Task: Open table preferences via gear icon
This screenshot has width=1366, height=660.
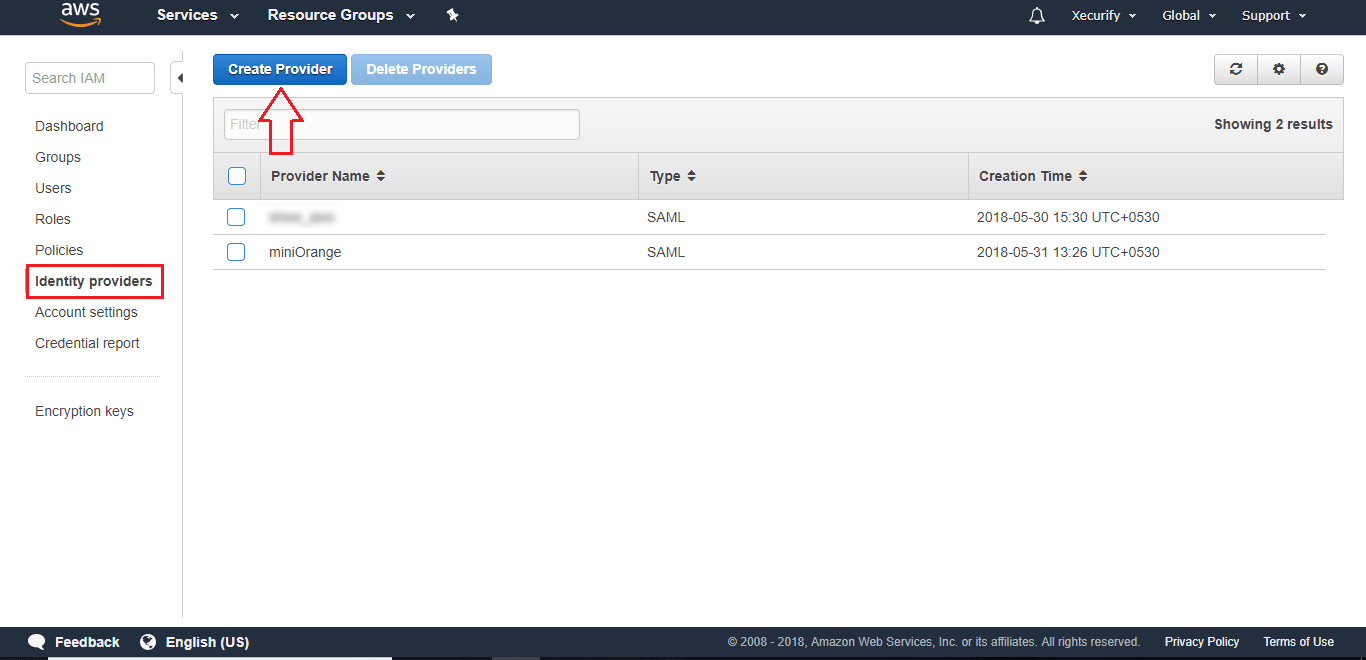Action: point(1278,69)
